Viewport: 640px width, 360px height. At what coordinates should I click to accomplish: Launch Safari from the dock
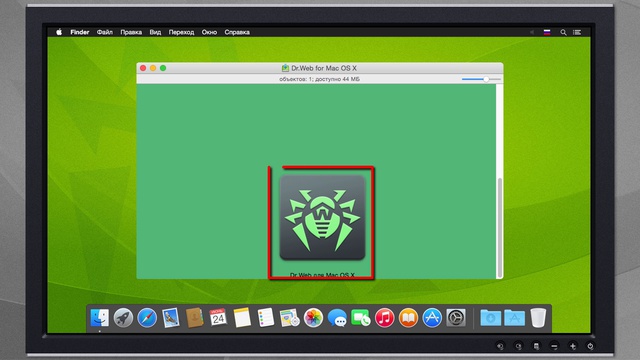click(147, 318)
